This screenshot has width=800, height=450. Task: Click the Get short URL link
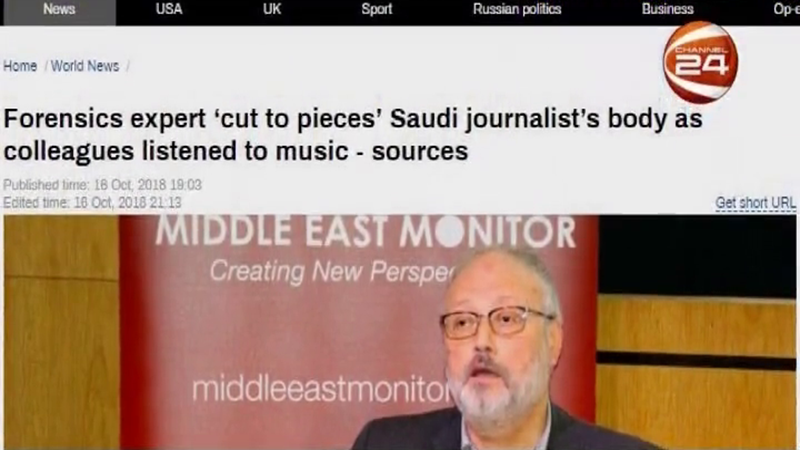(755, 203)
